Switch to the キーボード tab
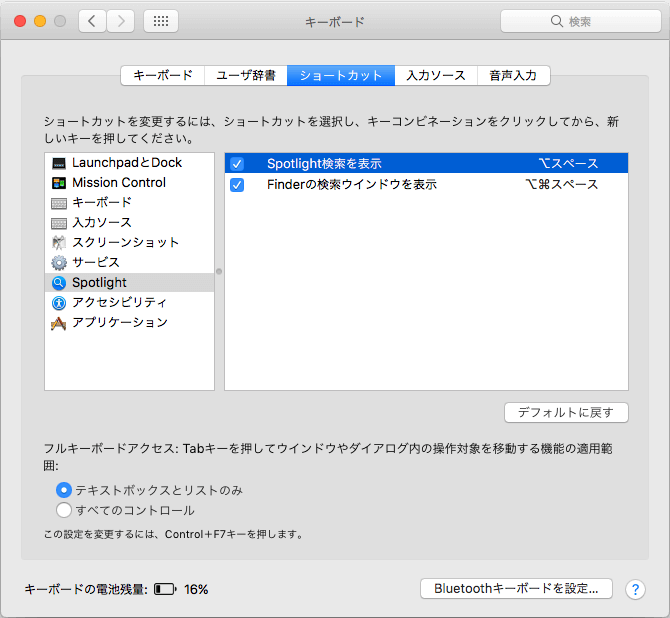The image size is (670, 618). 163,76
